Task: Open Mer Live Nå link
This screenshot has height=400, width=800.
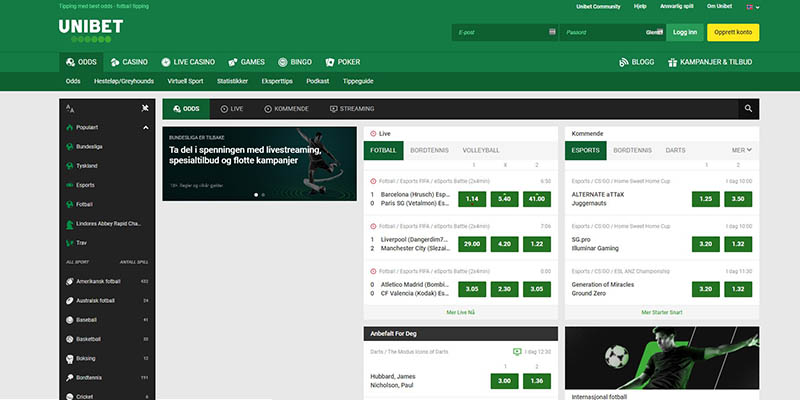Action: [x=461, y=312]
